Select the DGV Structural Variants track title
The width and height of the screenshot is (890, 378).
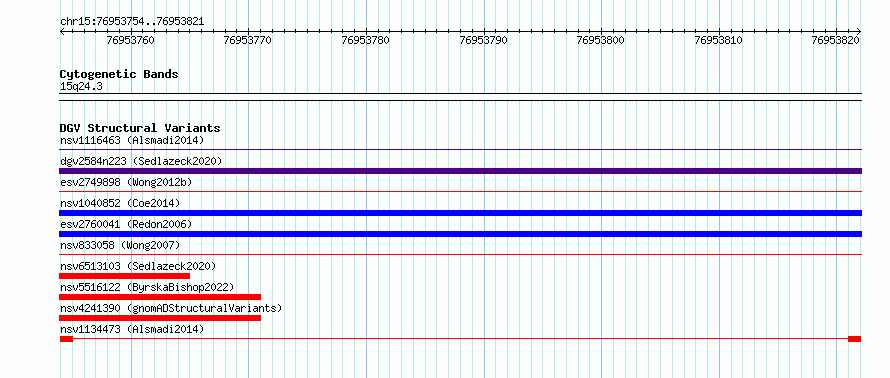140,128
